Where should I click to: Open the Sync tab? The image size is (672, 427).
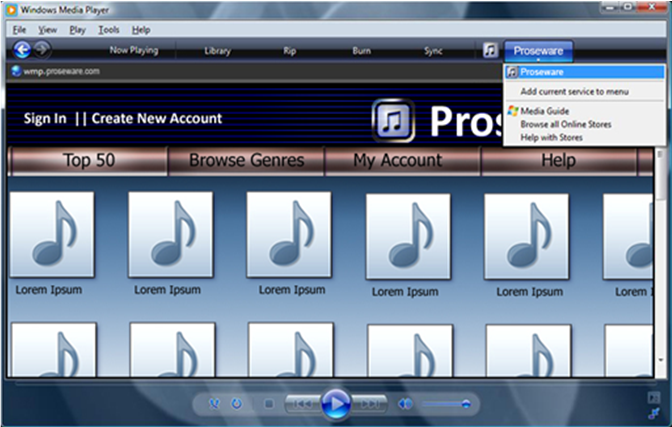433,51
